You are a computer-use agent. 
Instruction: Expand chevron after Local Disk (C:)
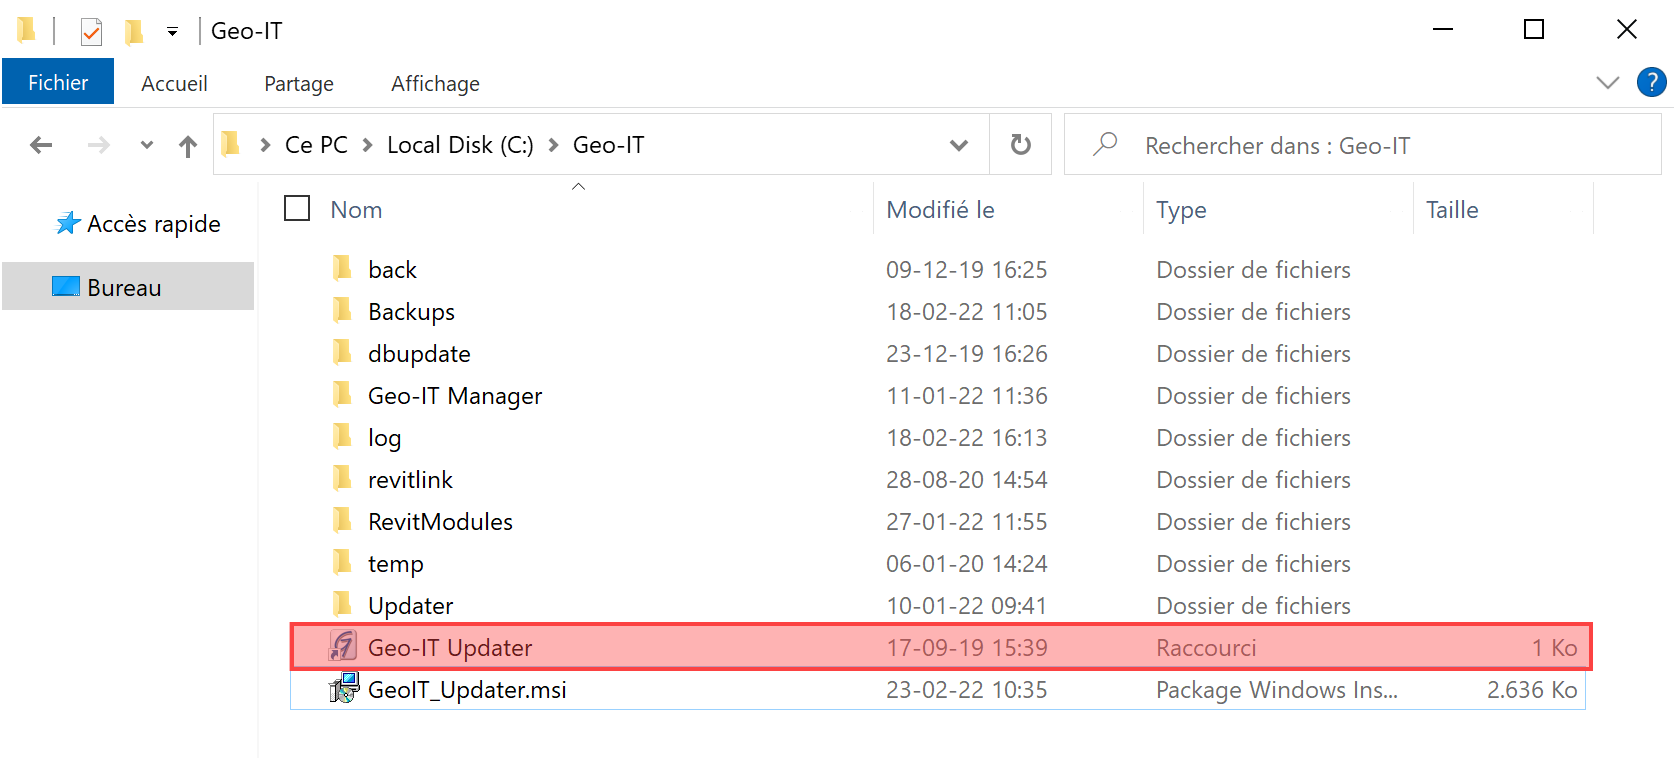tap(553, 146)
